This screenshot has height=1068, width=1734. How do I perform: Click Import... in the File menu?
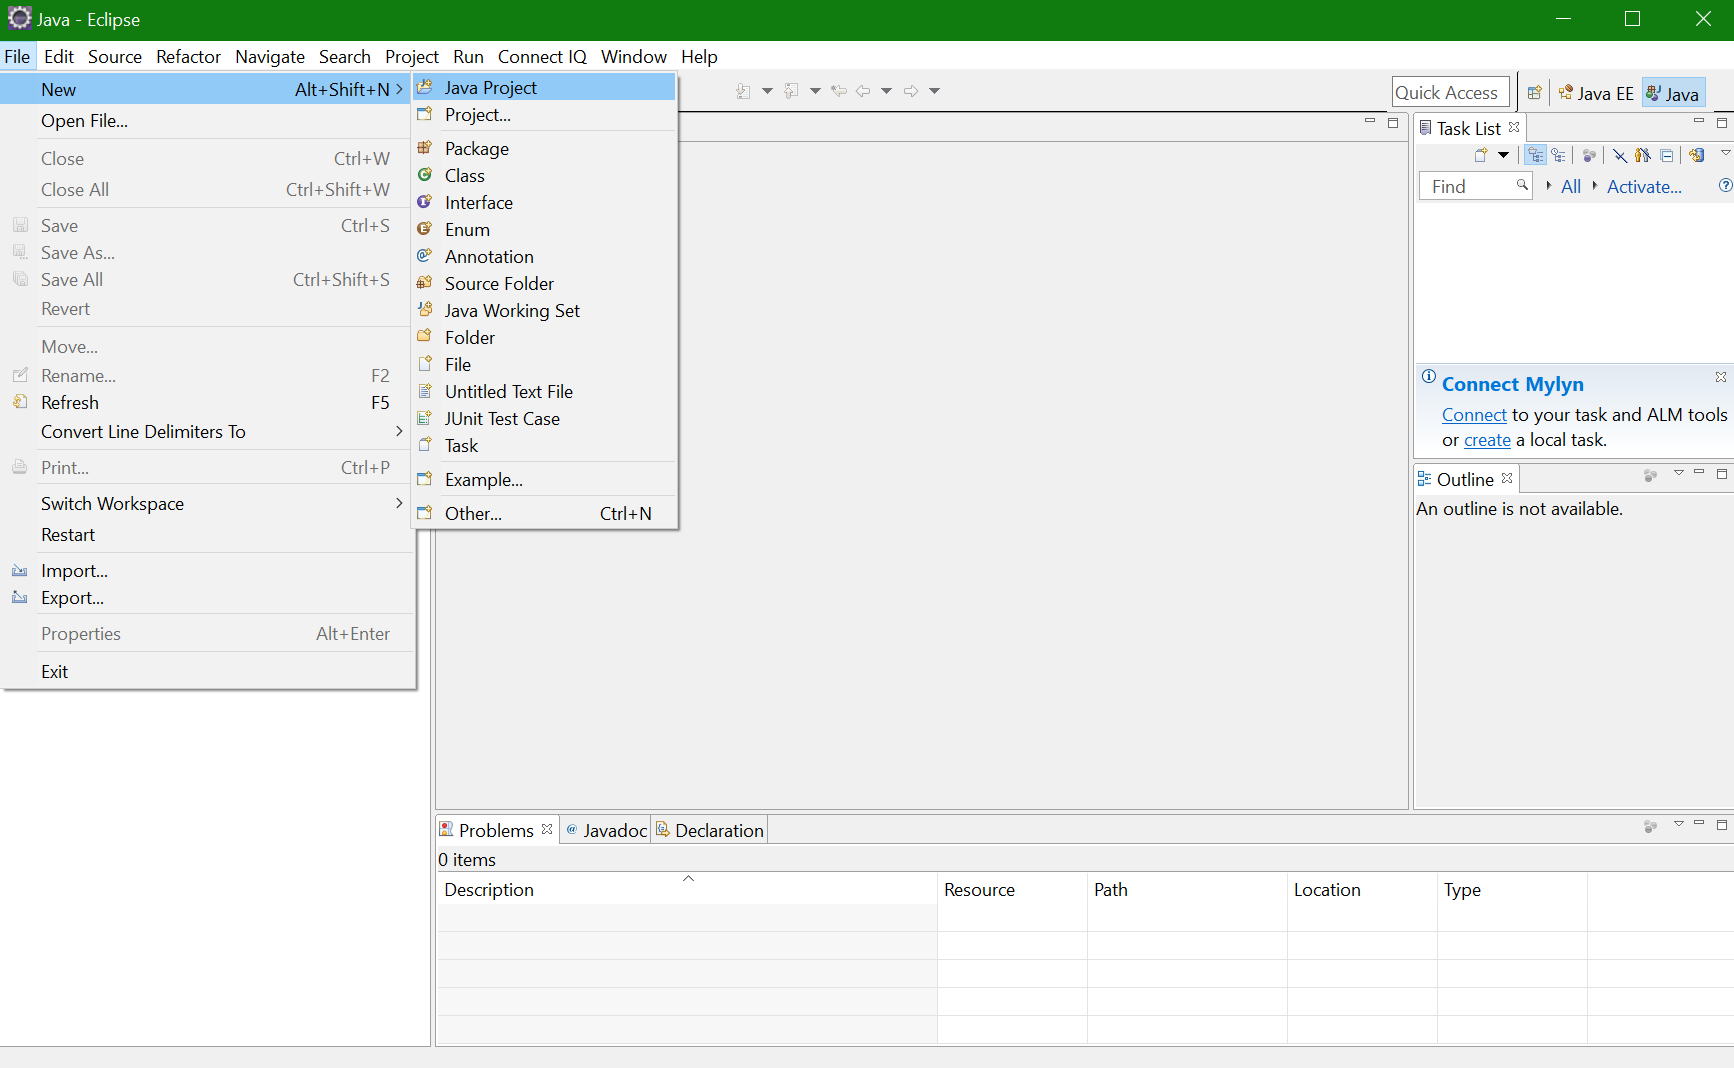click(x=208, y=570)
